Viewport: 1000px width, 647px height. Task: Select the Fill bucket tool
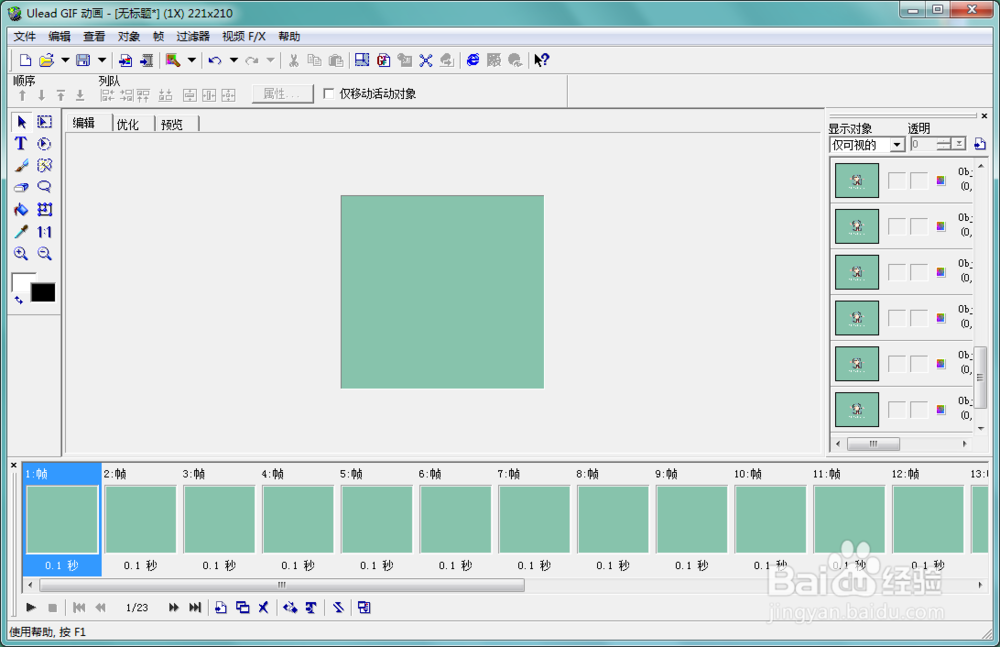(21, 209)
